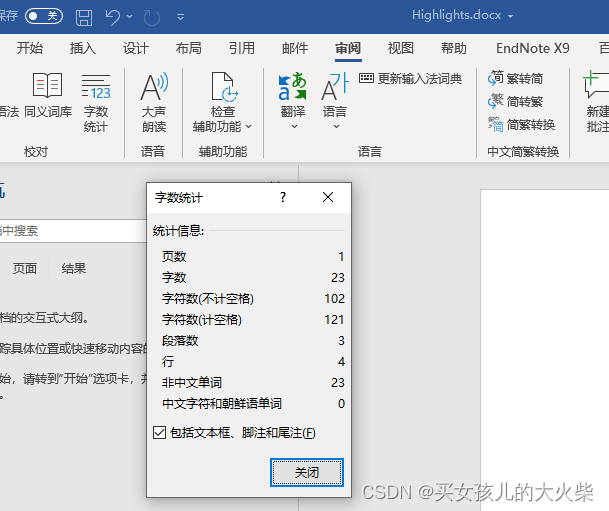Switch to 结果 navigation tab
This screenshot has width=609, height=511.
(74, 268)
